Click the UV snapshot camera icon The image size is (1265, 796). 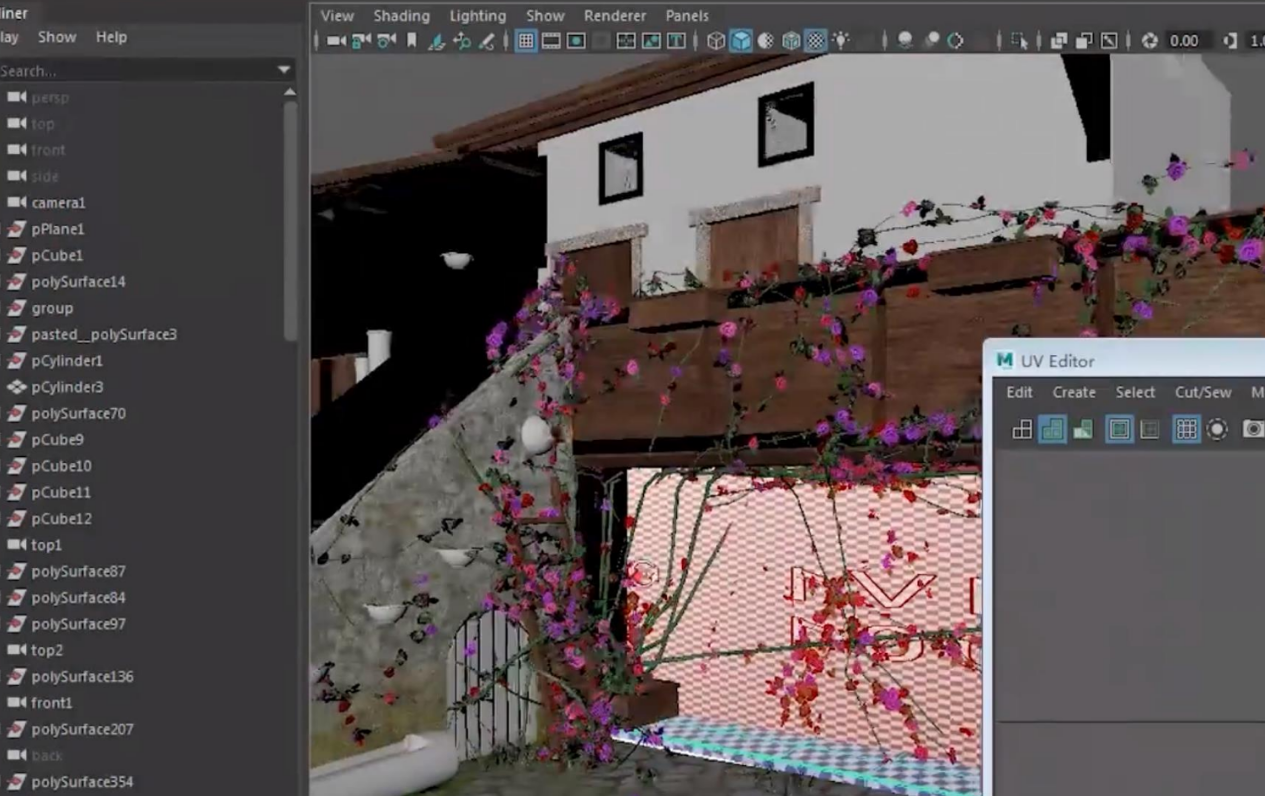click(1252, 429)
